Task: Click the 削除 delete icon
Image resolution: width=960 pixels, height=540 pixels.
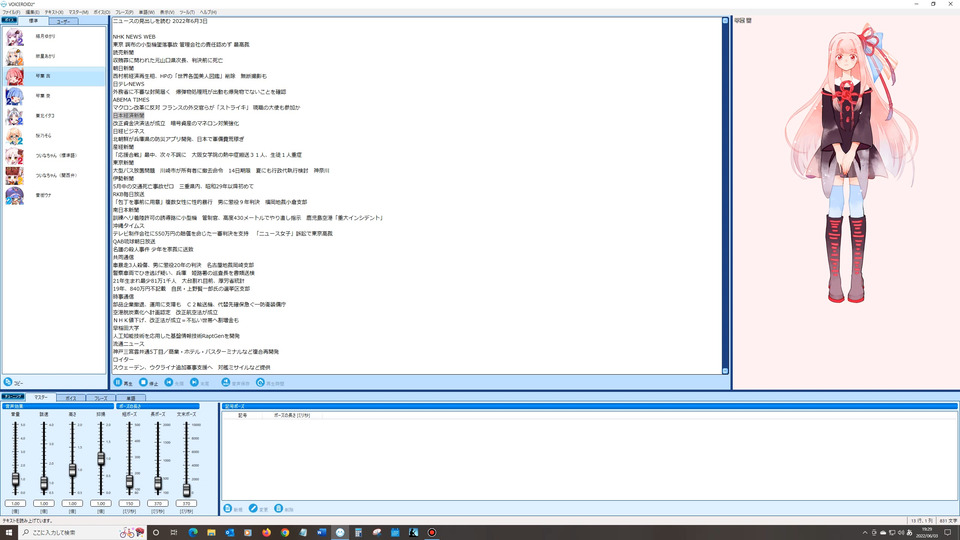Action: [279, 508]
